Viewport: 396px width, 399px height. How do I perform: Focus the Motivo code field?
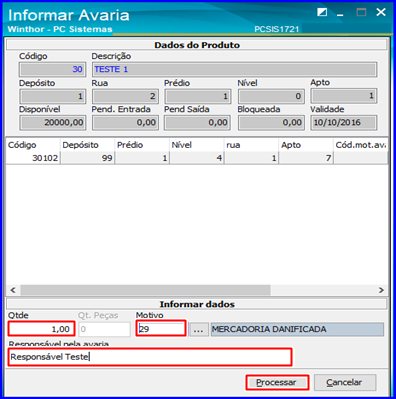[x=161, y=329]
